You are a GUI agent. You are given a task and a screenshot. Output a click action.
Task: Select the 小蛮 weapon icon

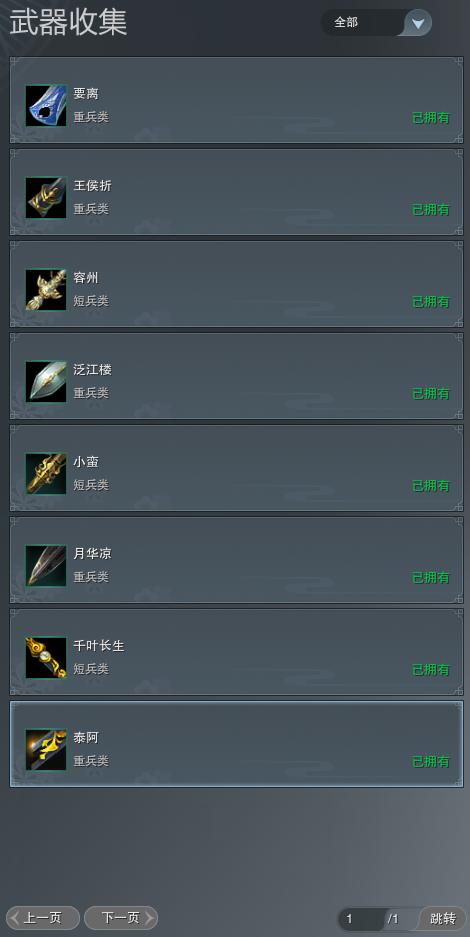[x=46, y=473]
